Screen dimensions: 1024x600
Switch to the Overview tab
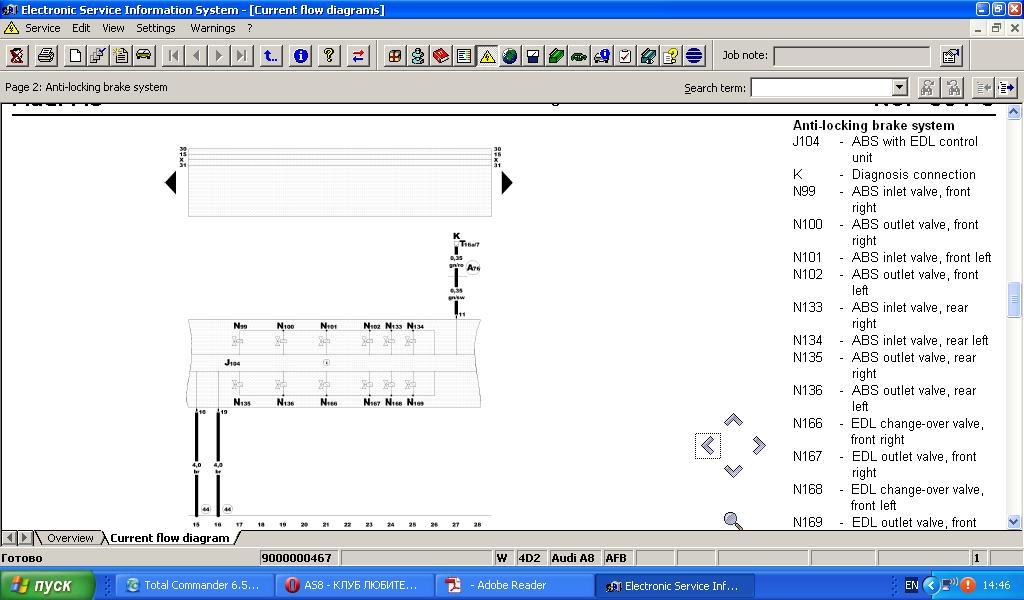pos(70,538)
